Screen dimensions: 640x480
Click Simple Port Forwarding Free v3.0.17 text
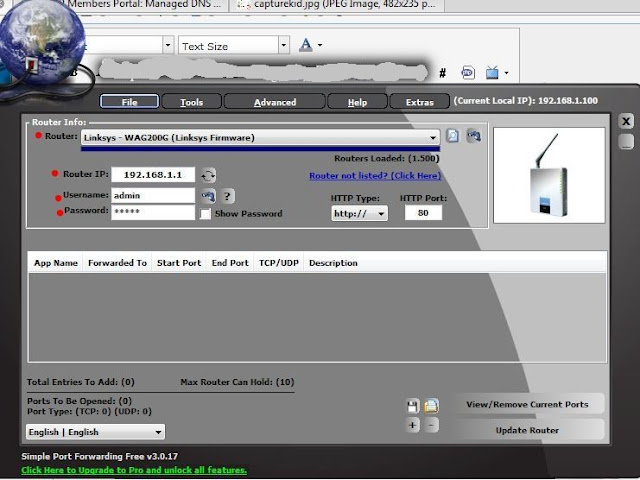[x=99, y=456]
